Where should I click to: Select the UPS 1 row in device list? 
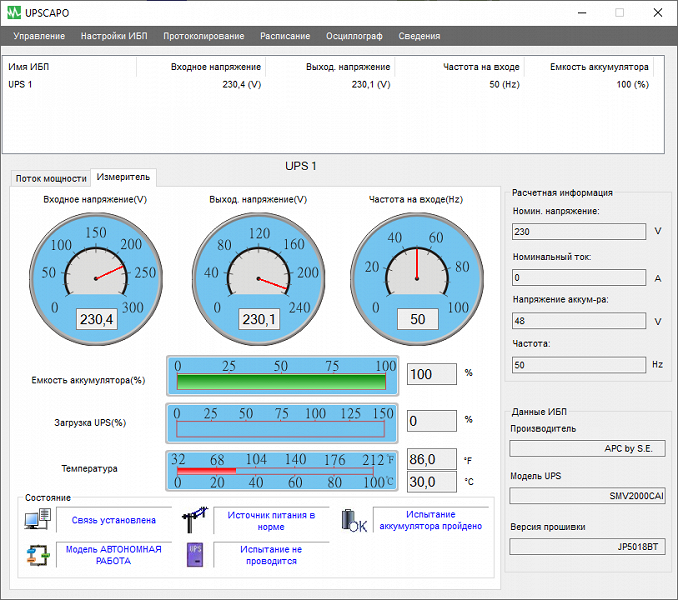[21, 85]
